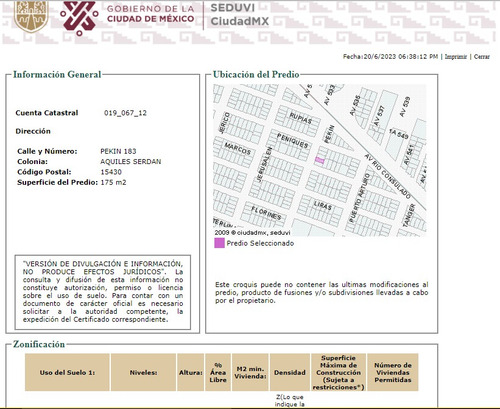Image resolution: width=500 pixels, height=409 pixels.
Task: Click the Predio Seleccionado legend color swatch
Action: (x=219, y=243)
